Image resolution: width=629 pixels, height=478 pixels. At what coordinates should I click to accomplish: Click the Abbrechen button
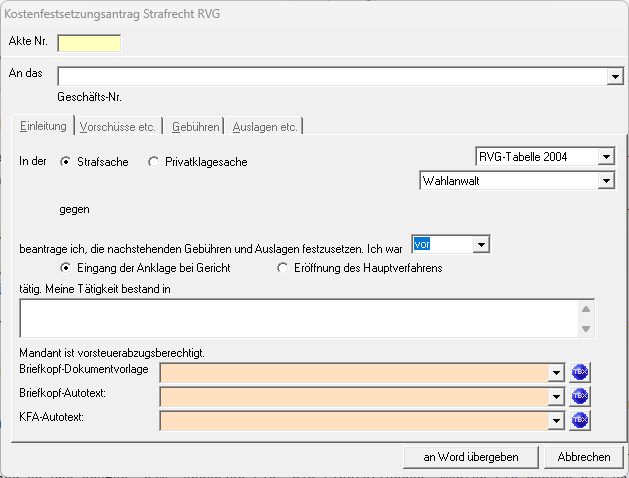point(584,457)
